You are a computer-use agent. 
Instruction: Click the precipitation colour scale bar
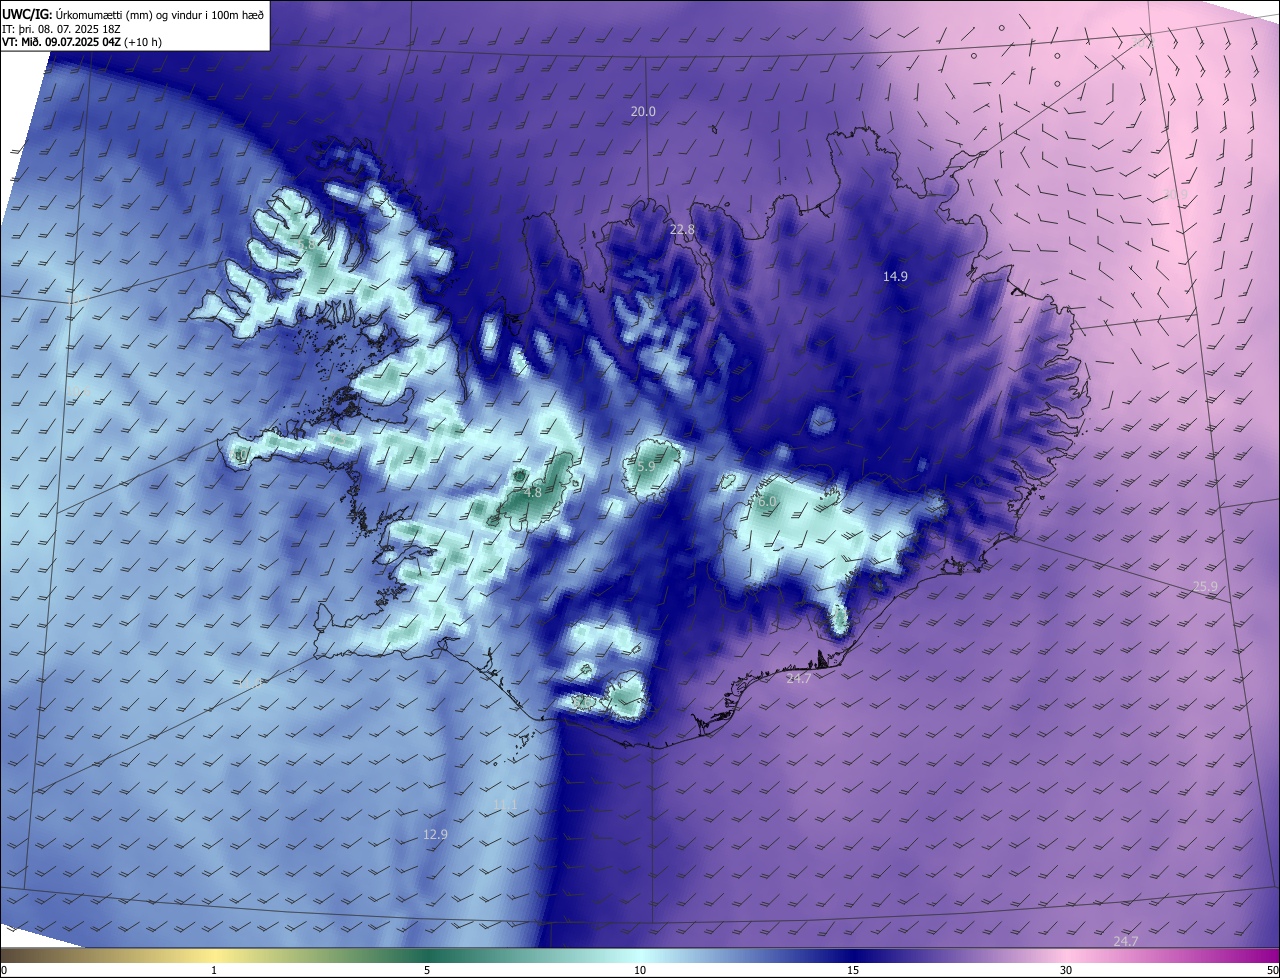pos(640,955)
